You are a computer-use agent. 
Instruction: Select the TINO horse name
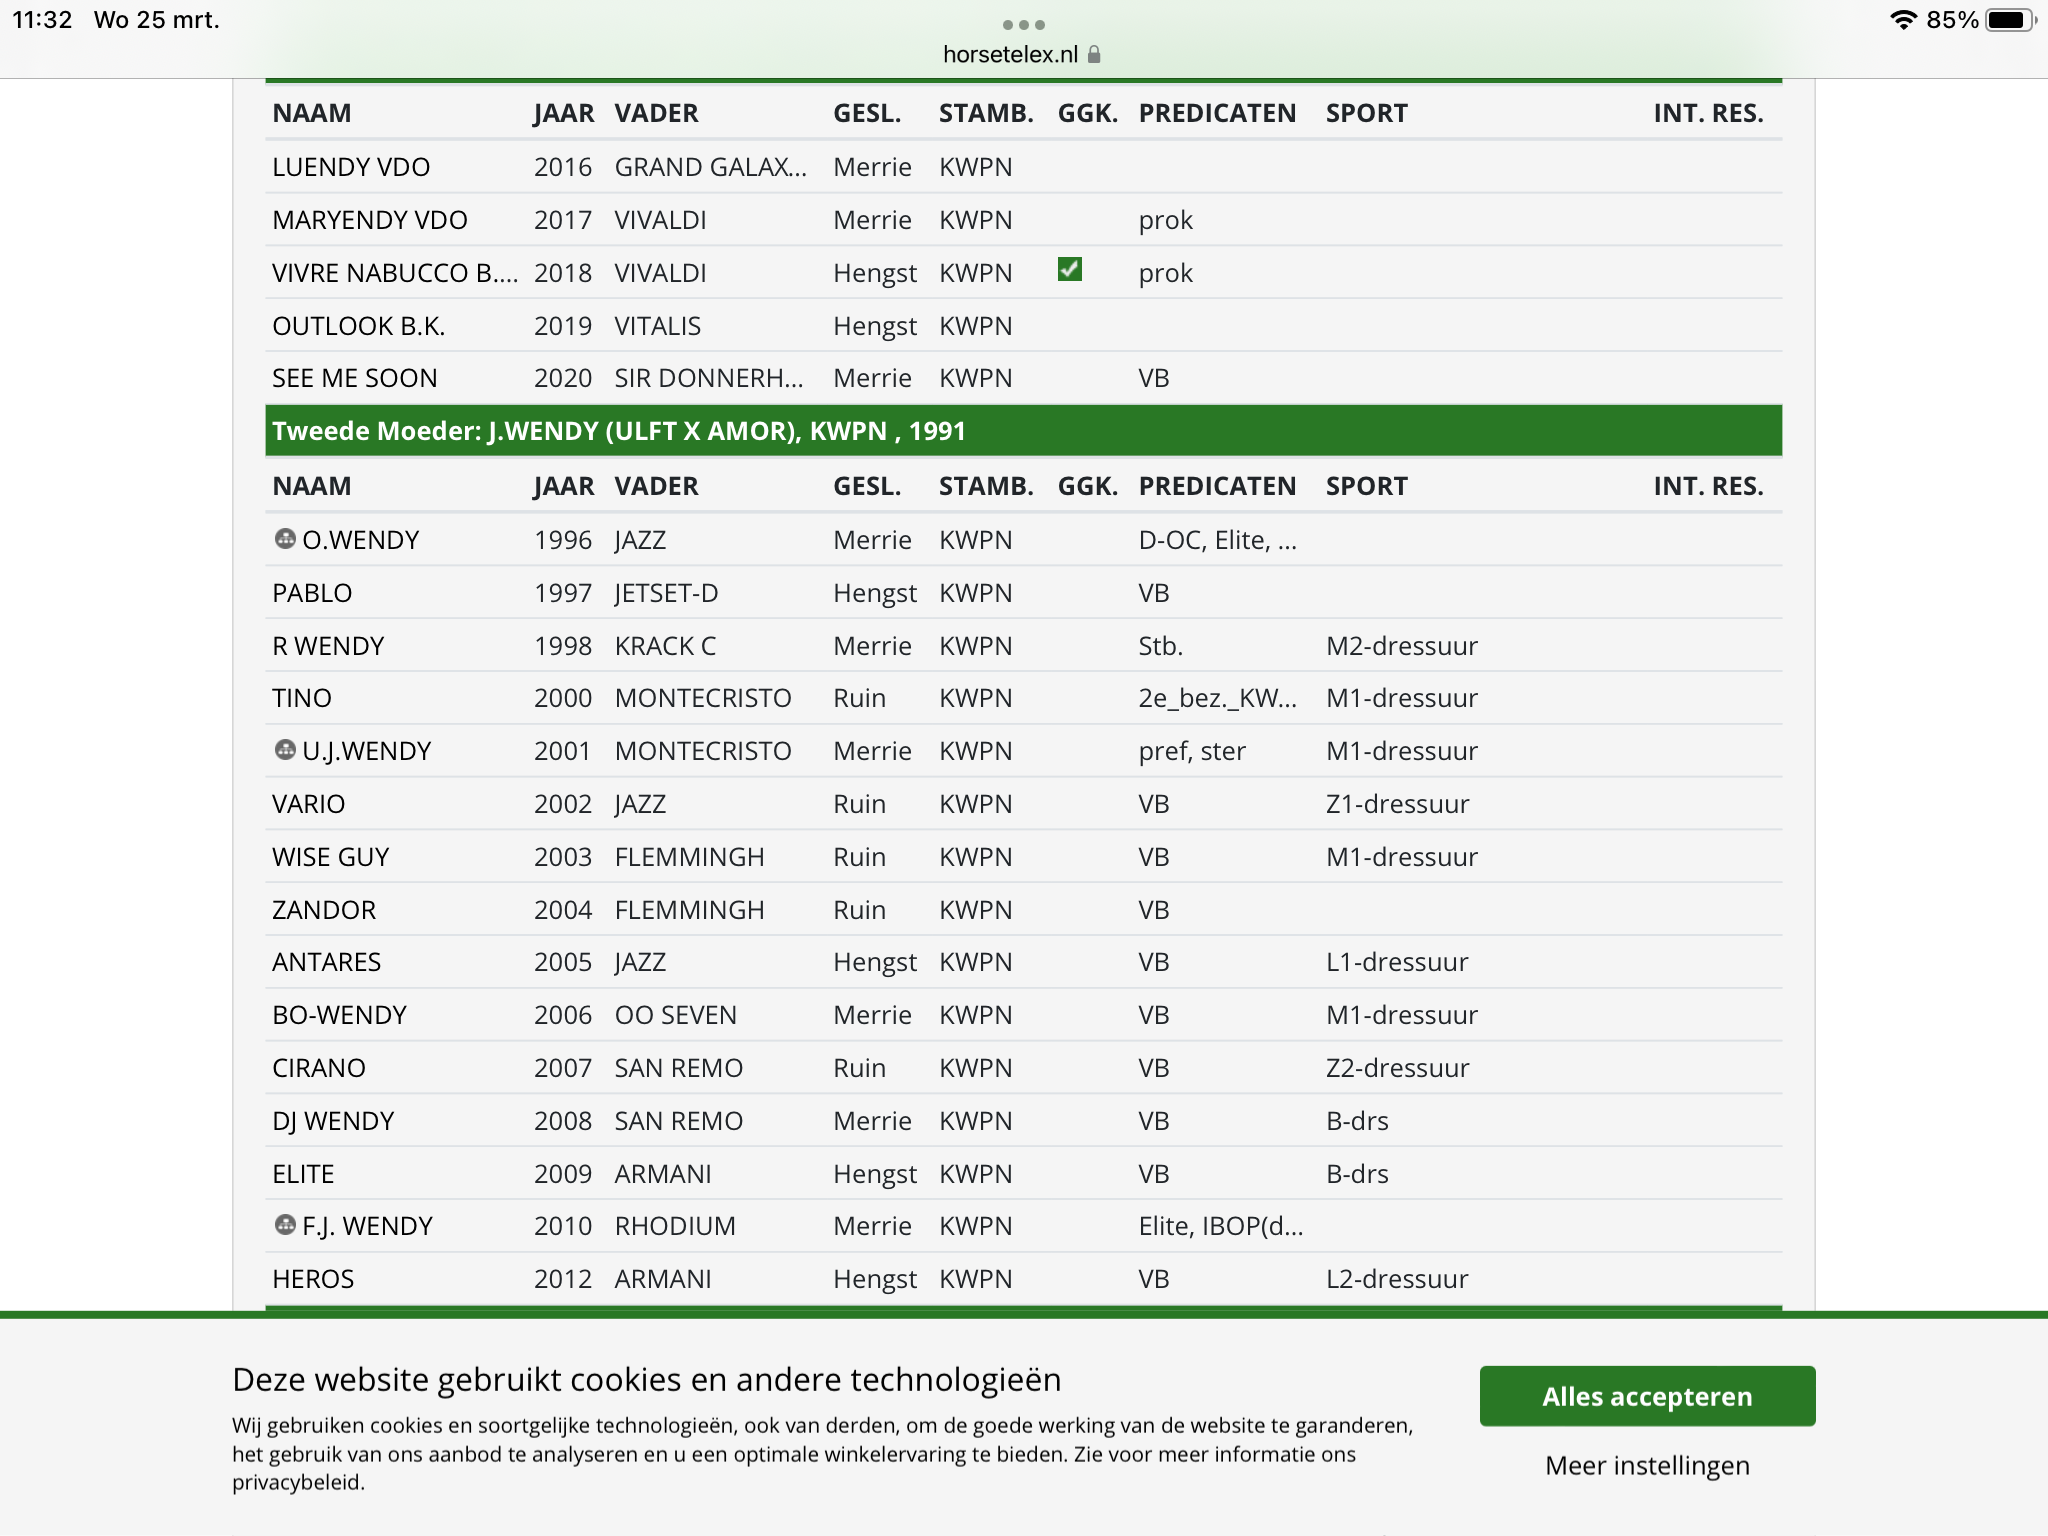click(302, 698)
